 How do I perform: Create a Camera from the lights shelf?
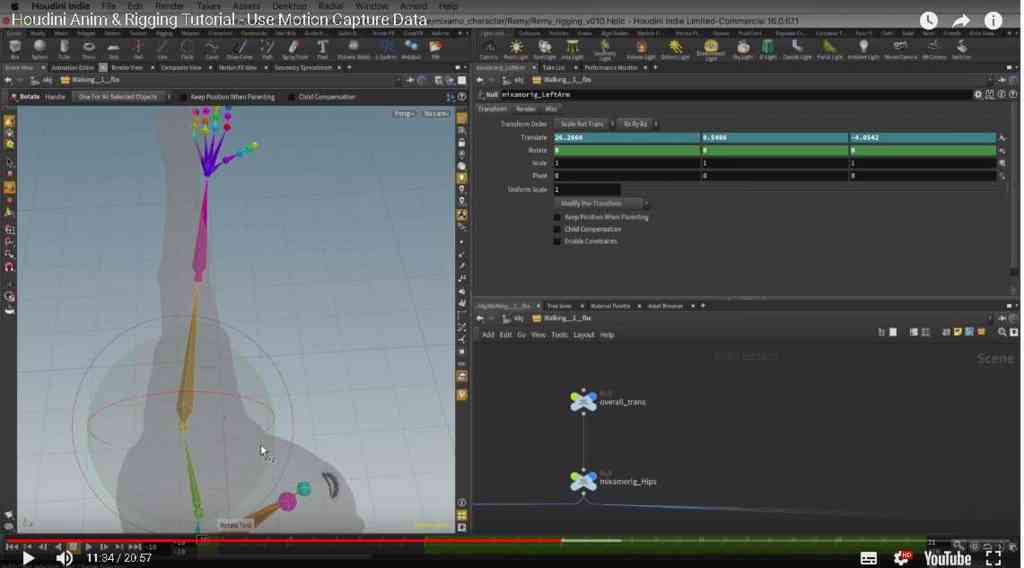(x=488, y=48)
